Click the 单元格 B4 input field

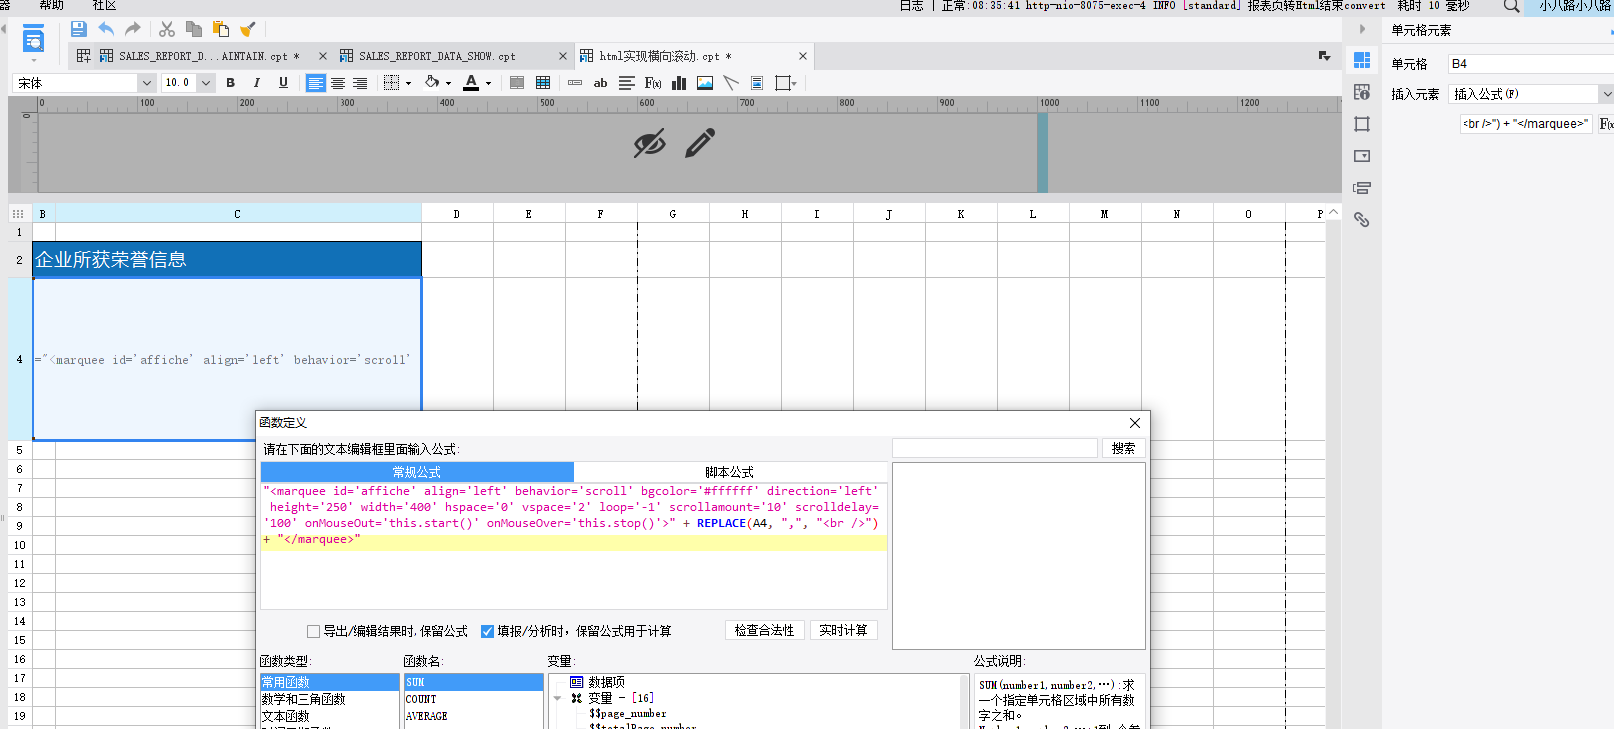[x=1531, y=64]
